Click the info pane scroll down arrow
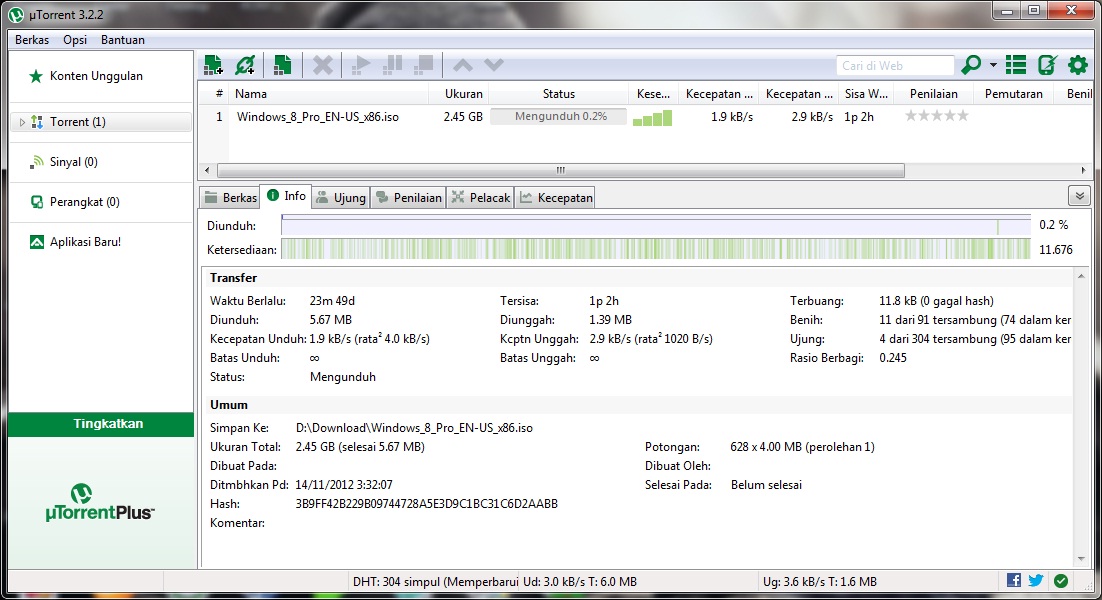Screen dimensions: 1102x600 coord(1081,559)
